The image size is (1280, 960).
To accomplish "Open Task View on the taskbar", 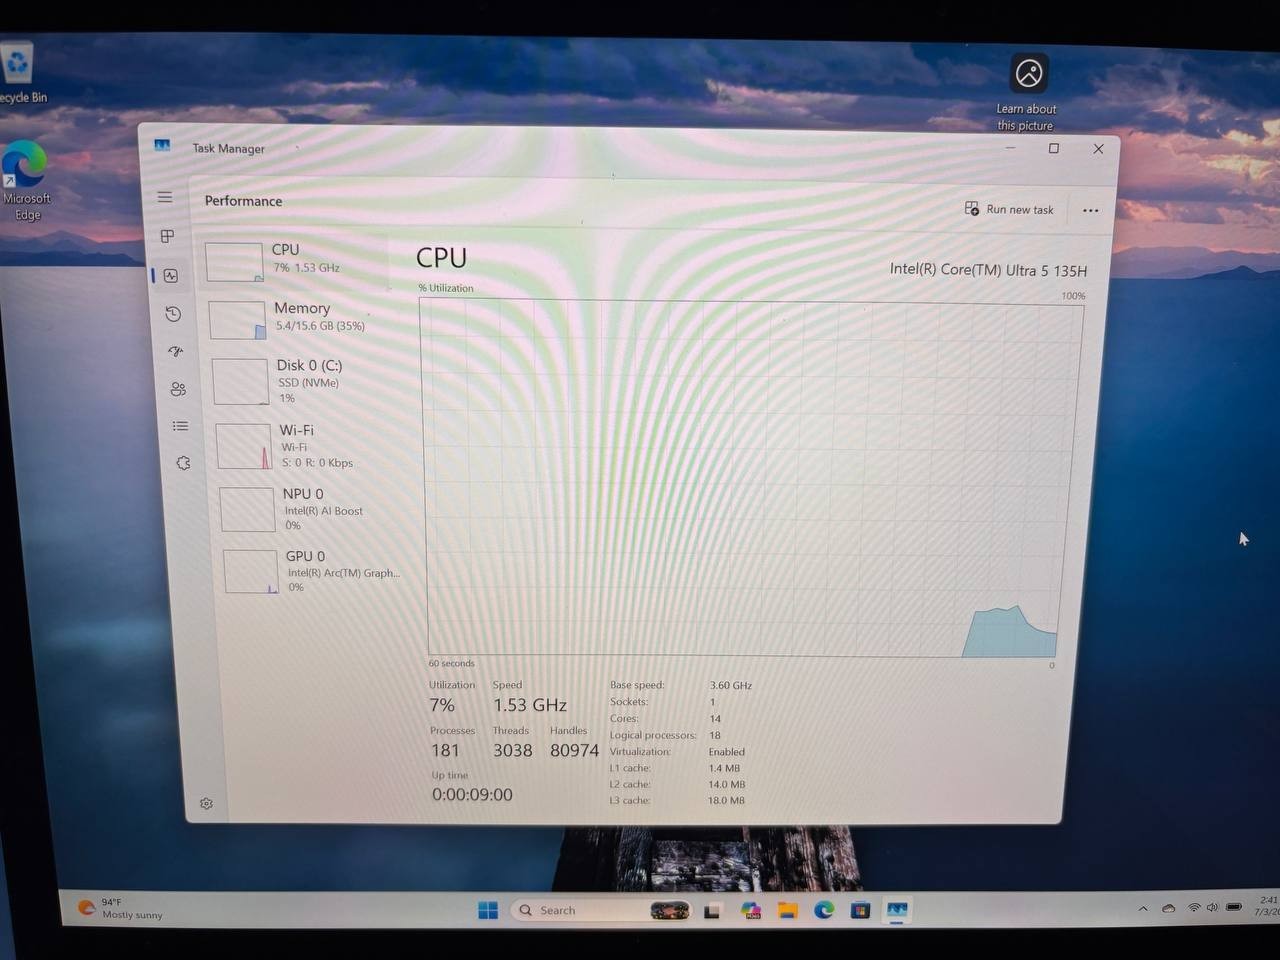I will coord(712,911).
